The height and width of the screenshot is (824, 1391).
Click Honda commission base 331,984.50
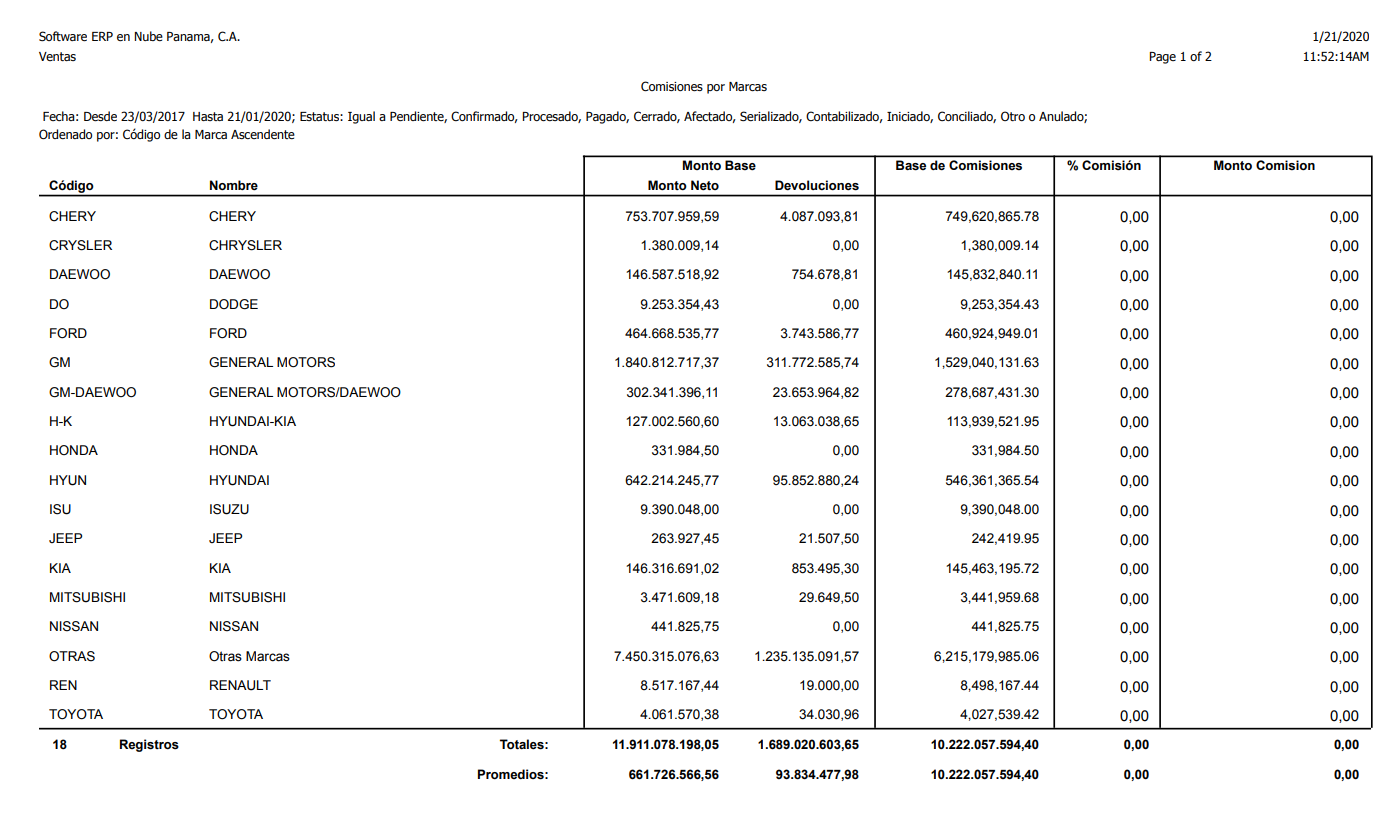point(1005,451)
